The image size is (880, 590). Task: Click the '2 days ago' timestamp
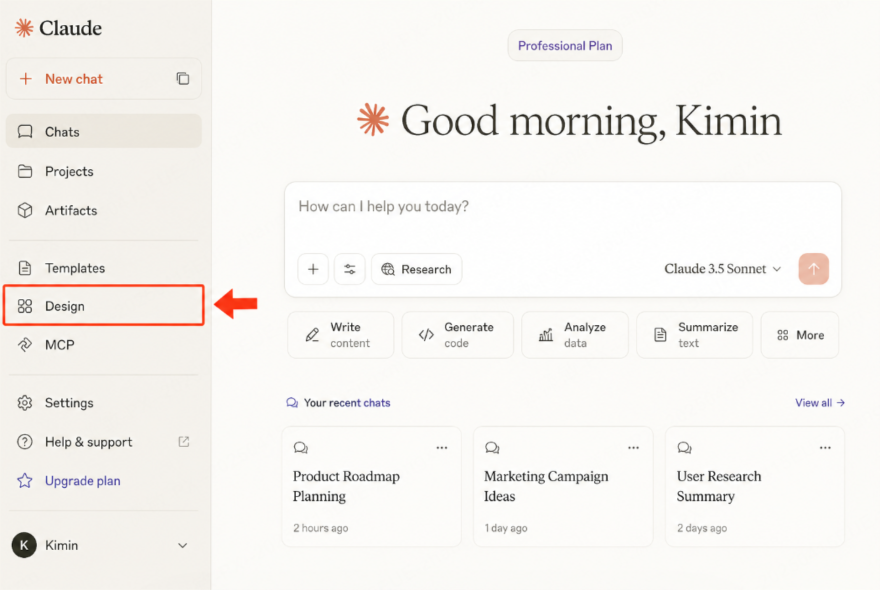pyautogui.click(x=702, y=528)
